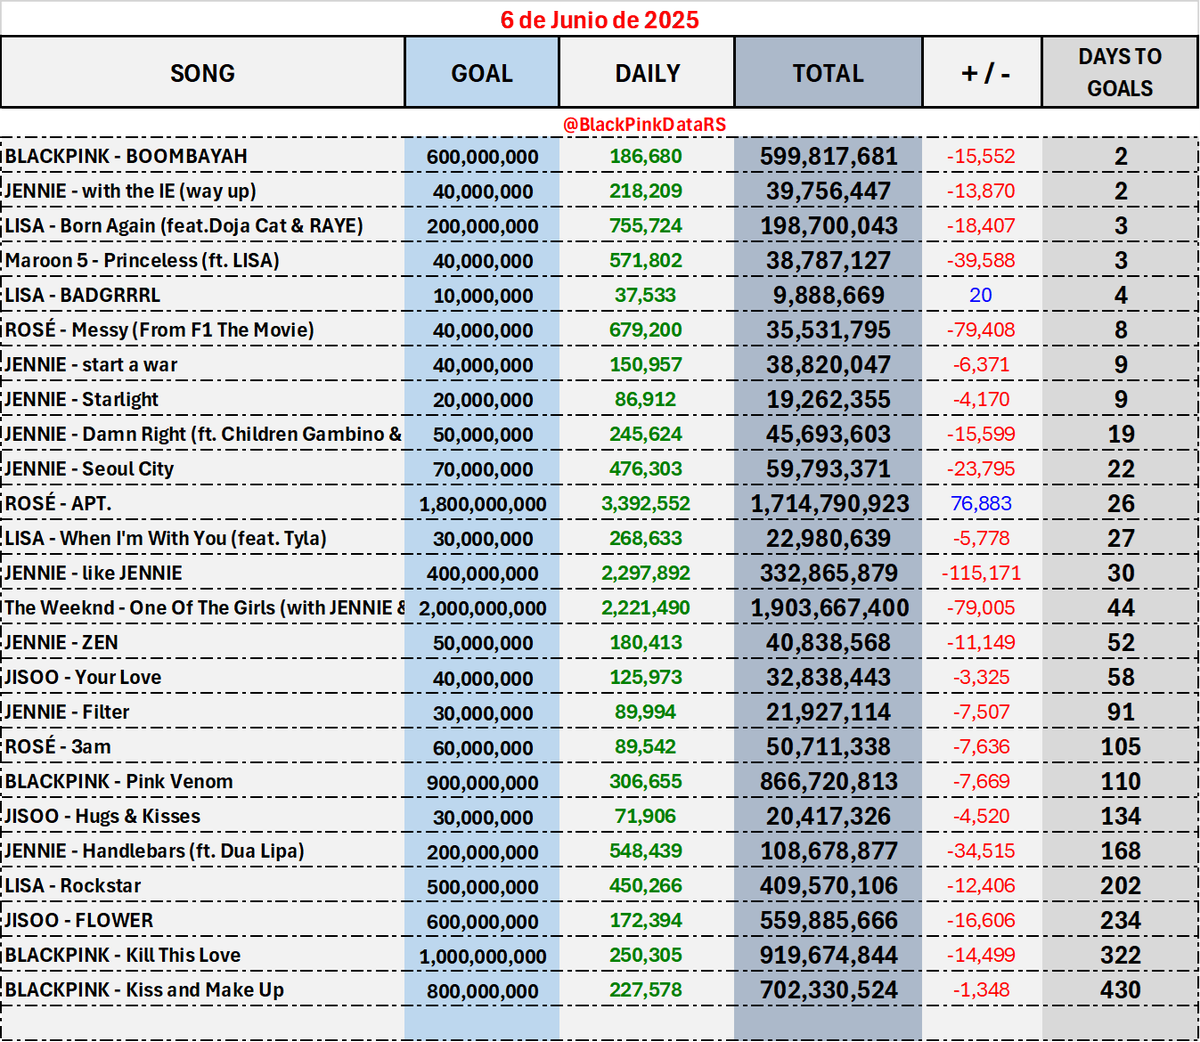This screenshot has height=1042, width=1200.
Task: Select JENNIE - ZEN song cell
Action: point(203,642)
